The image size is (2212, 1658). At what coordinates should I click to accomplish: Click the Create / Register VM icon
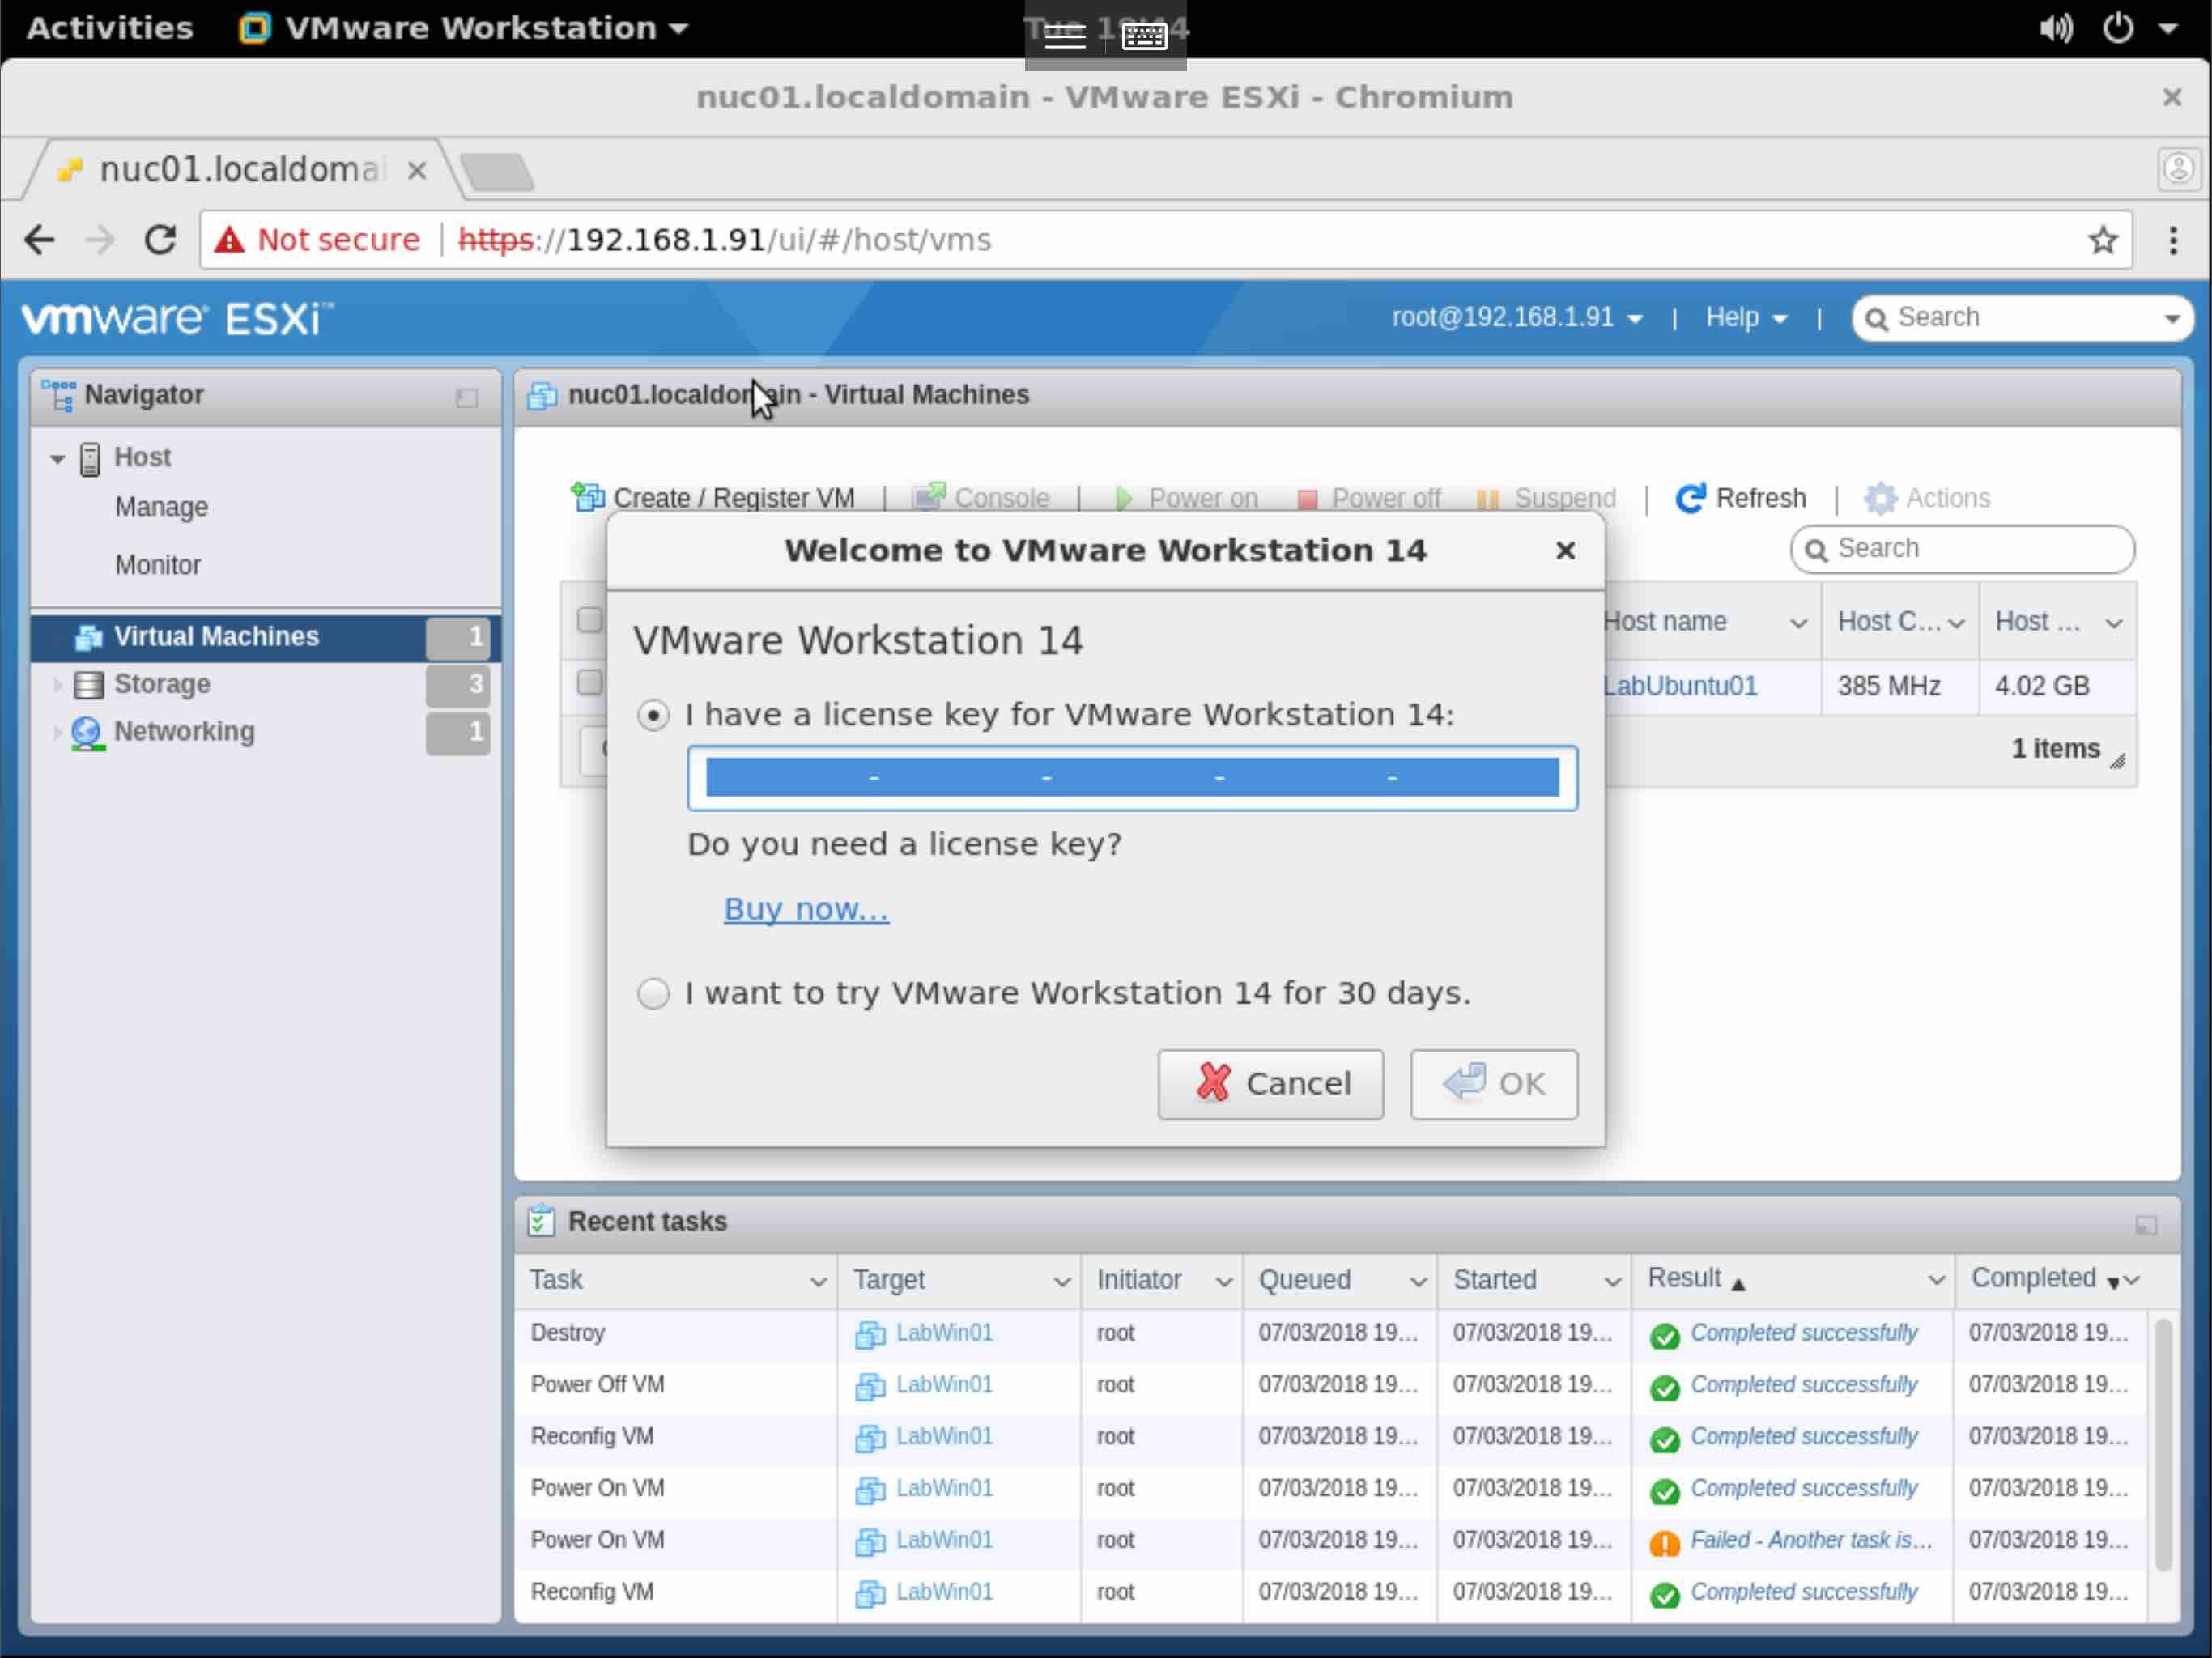click(x=587, y=497)
